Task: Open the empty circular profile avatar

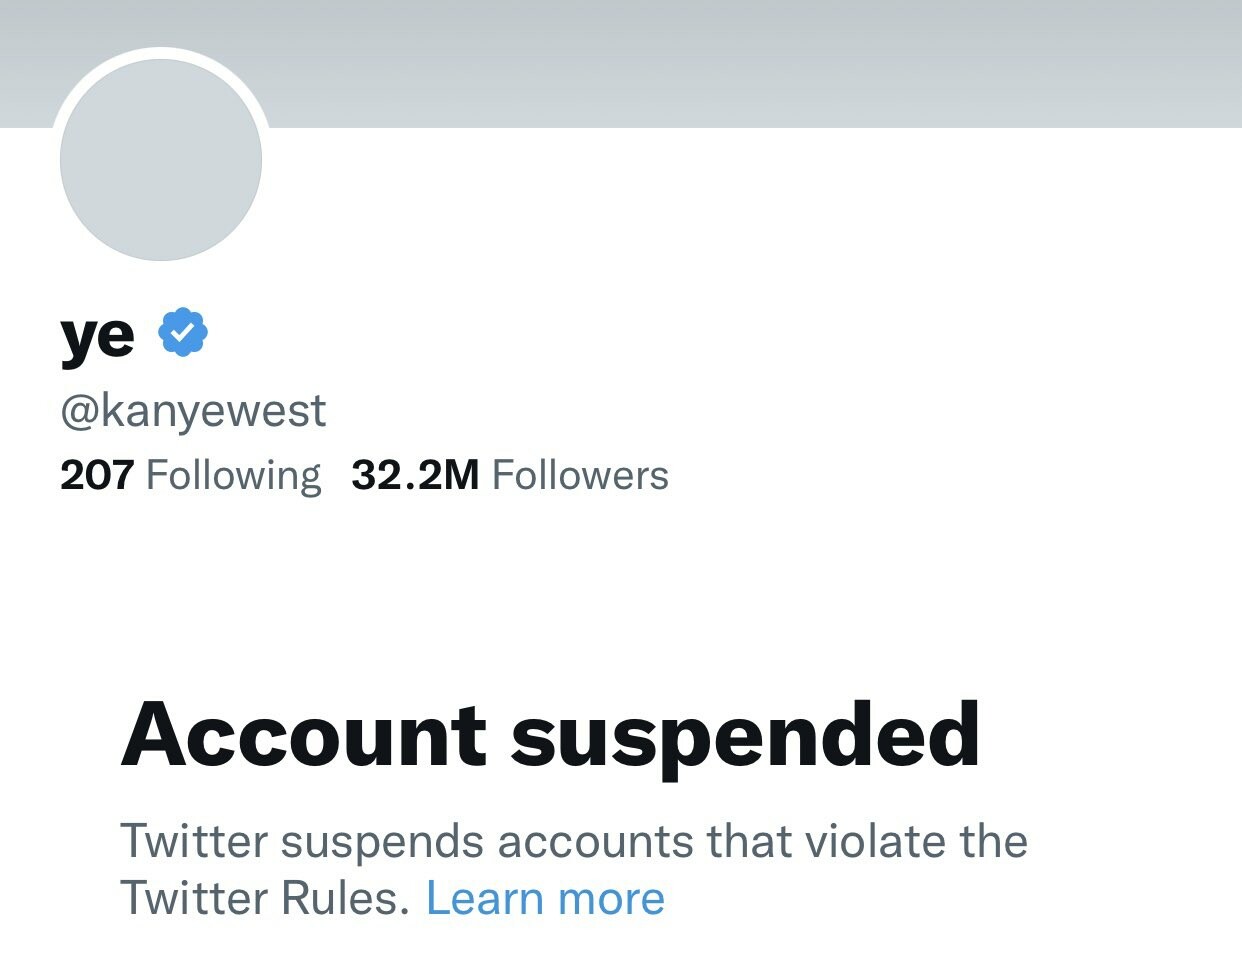Action: tap(161, 160)
